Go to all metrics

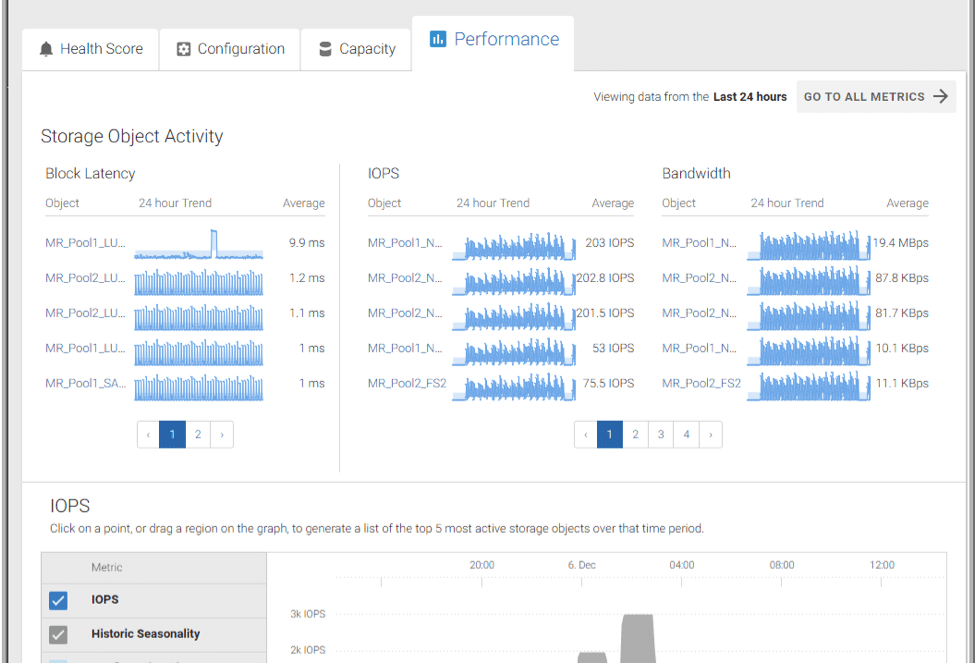pos(876,96)
